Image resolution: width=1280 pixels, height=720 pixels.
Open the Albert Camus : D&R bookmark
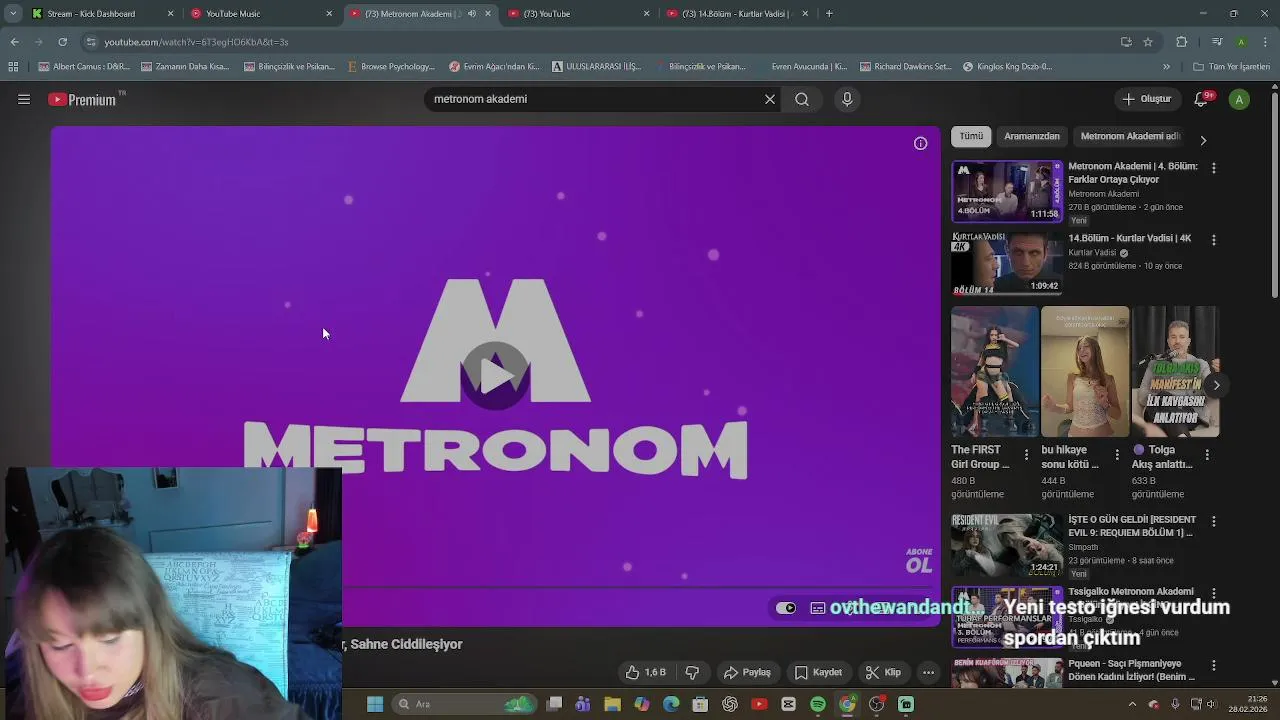84,67
